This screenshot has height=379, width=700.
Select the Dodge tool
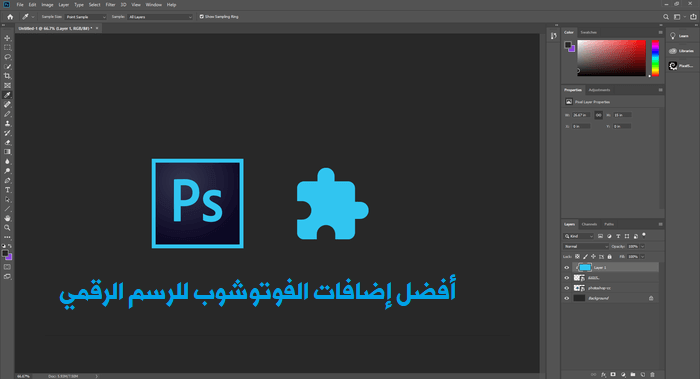point(7,171)
